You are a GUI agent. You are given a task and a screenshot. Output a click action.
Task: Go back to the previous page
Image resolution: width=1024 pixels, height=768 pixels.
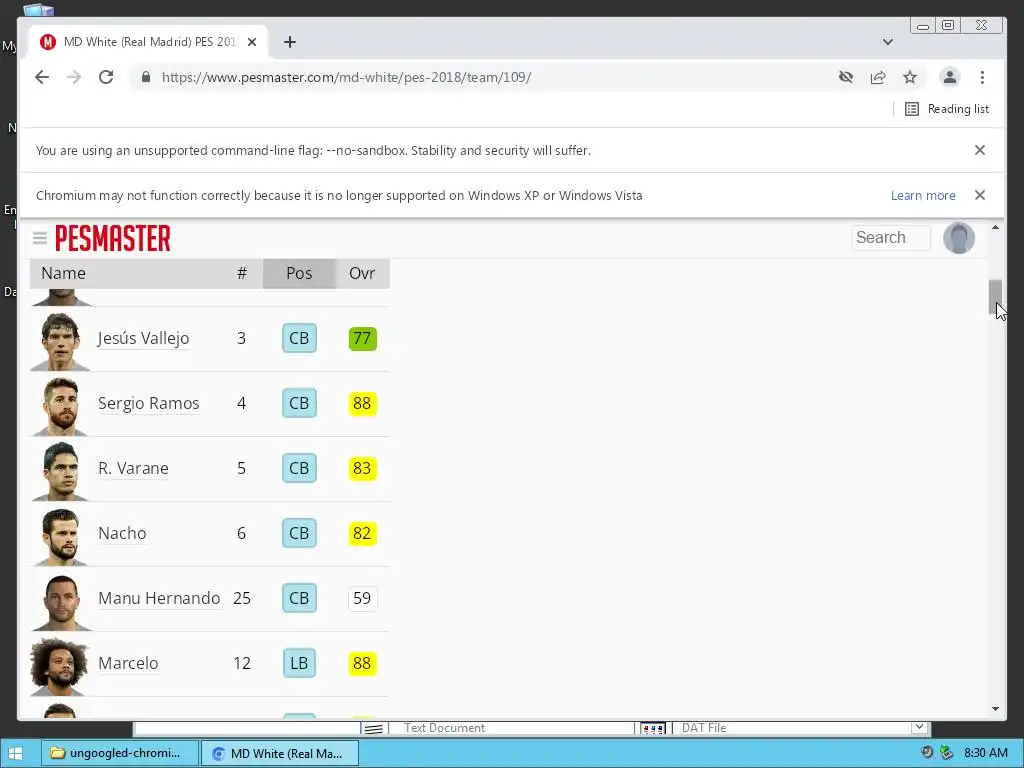pyautogui.click(x=42, y=77)
